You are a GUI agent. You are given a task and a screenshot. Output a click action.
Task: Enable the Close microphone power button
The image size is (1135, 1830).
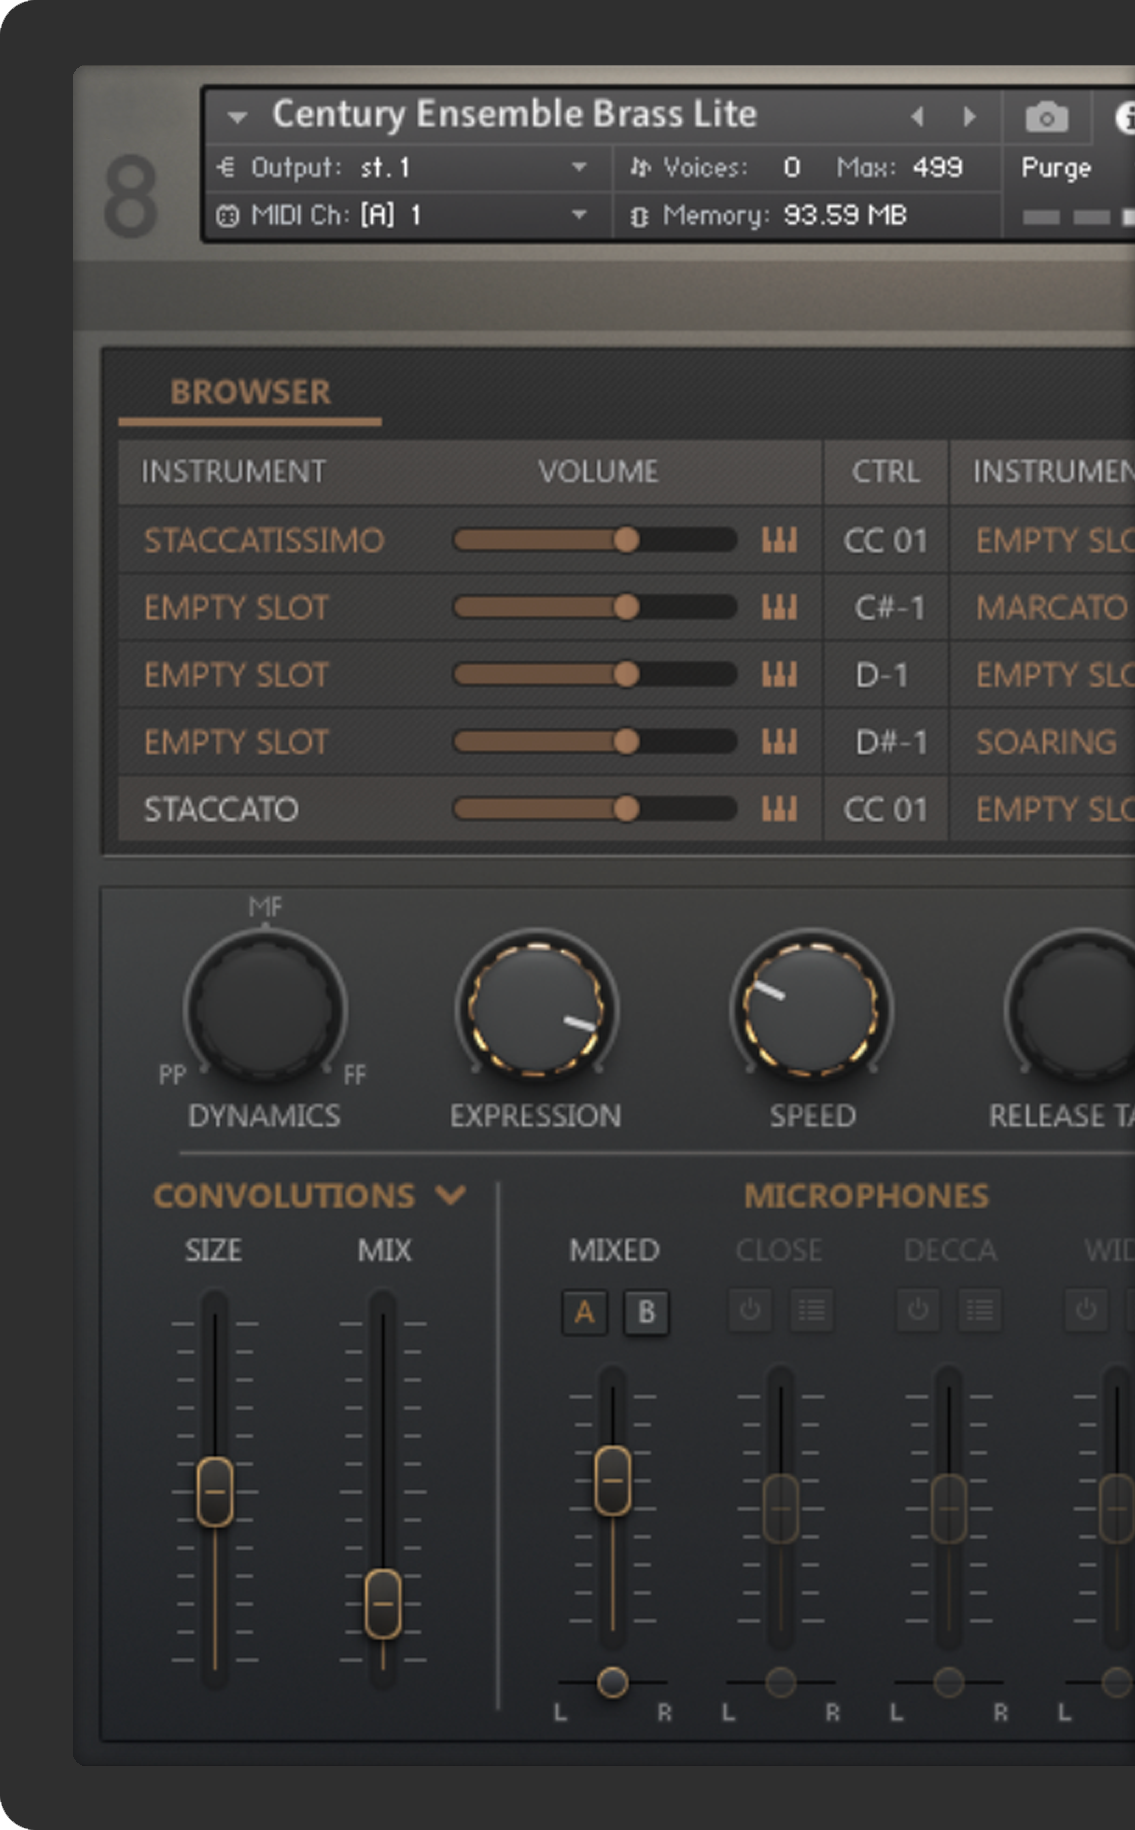coord(750,1310)
